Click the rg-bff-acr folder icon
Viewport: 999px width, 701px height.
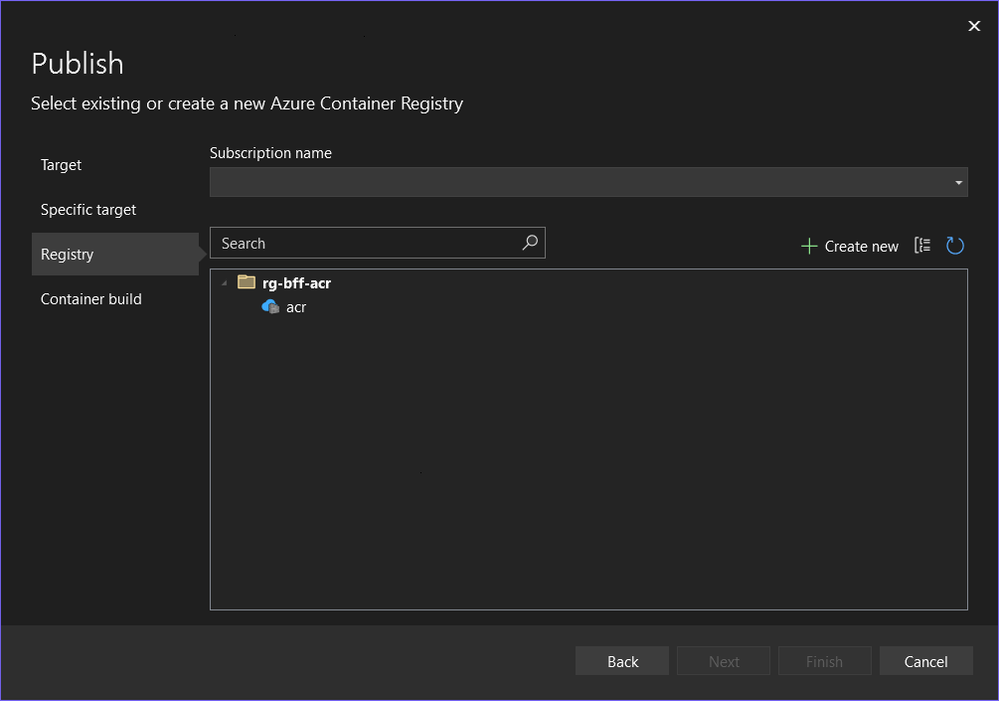click(247, 282)
